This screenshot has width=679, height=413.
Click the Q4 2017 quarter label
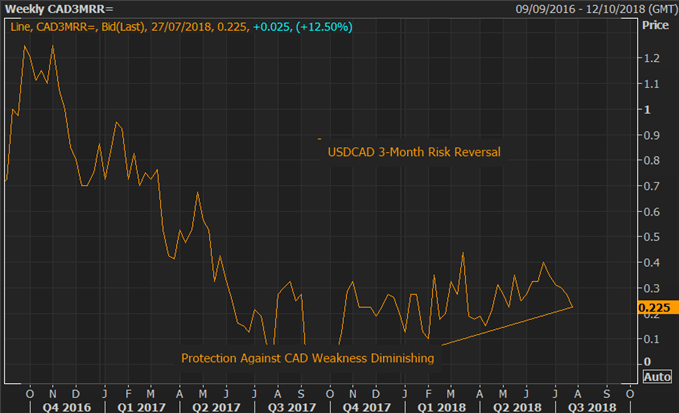(366, 407)
